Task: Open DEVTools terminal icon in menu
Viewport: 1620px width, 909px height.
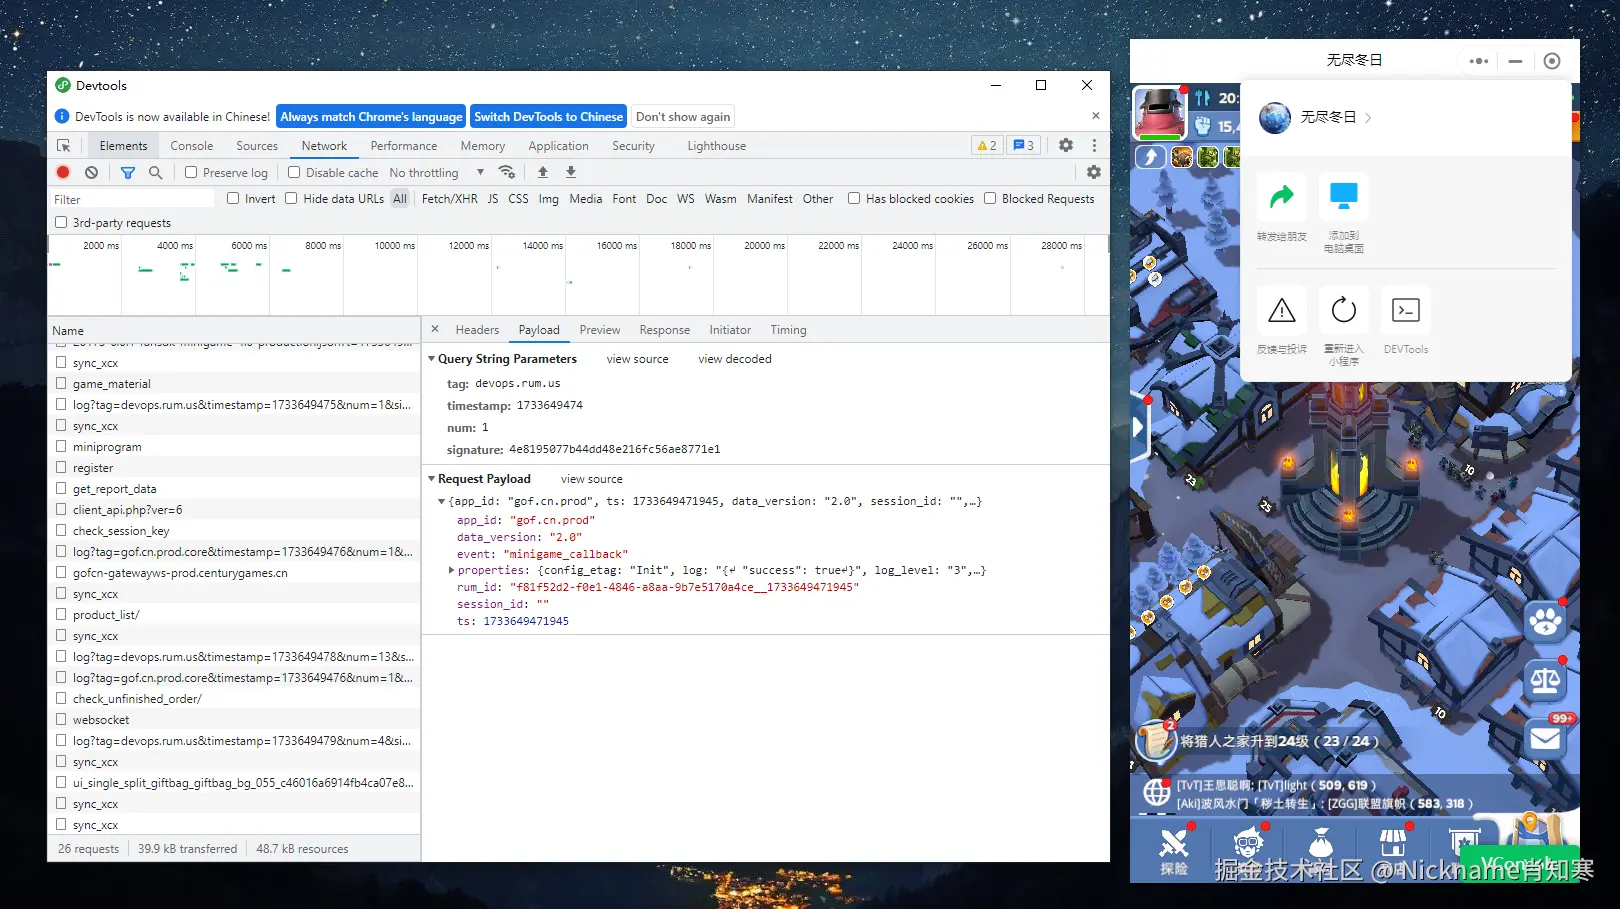Action: click(1406, 311)
